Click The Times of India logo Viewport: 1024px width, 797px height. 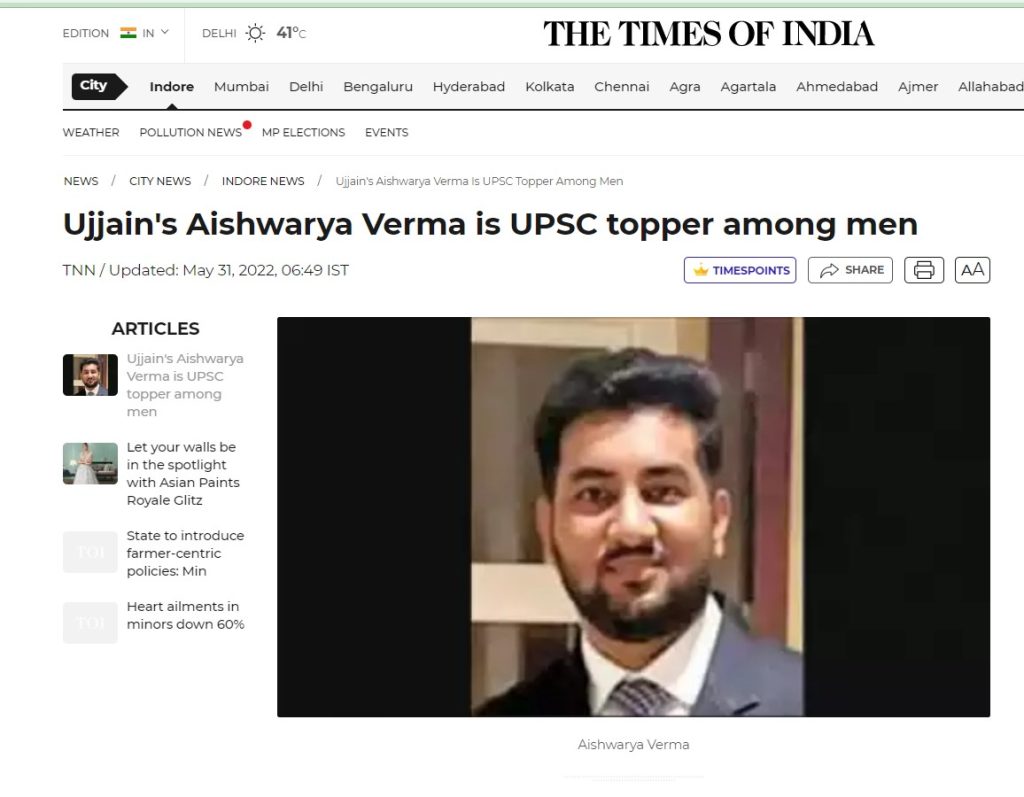[x=709, y=34]
